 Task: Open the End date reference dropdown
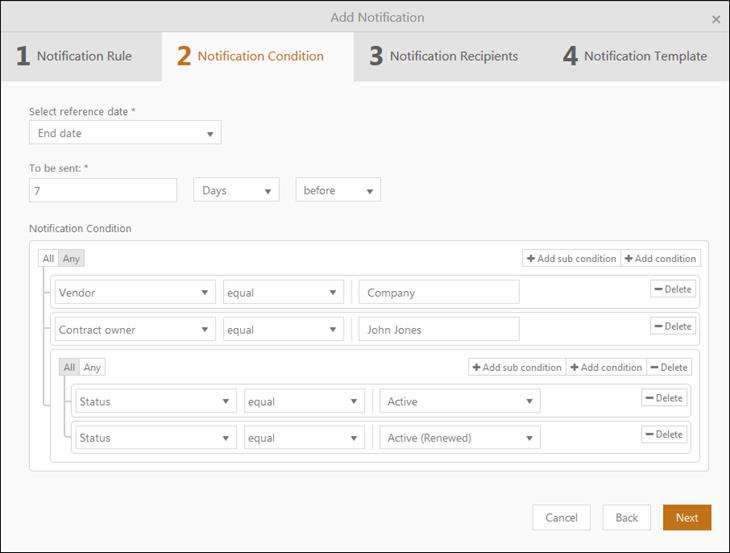coord(125,133)
